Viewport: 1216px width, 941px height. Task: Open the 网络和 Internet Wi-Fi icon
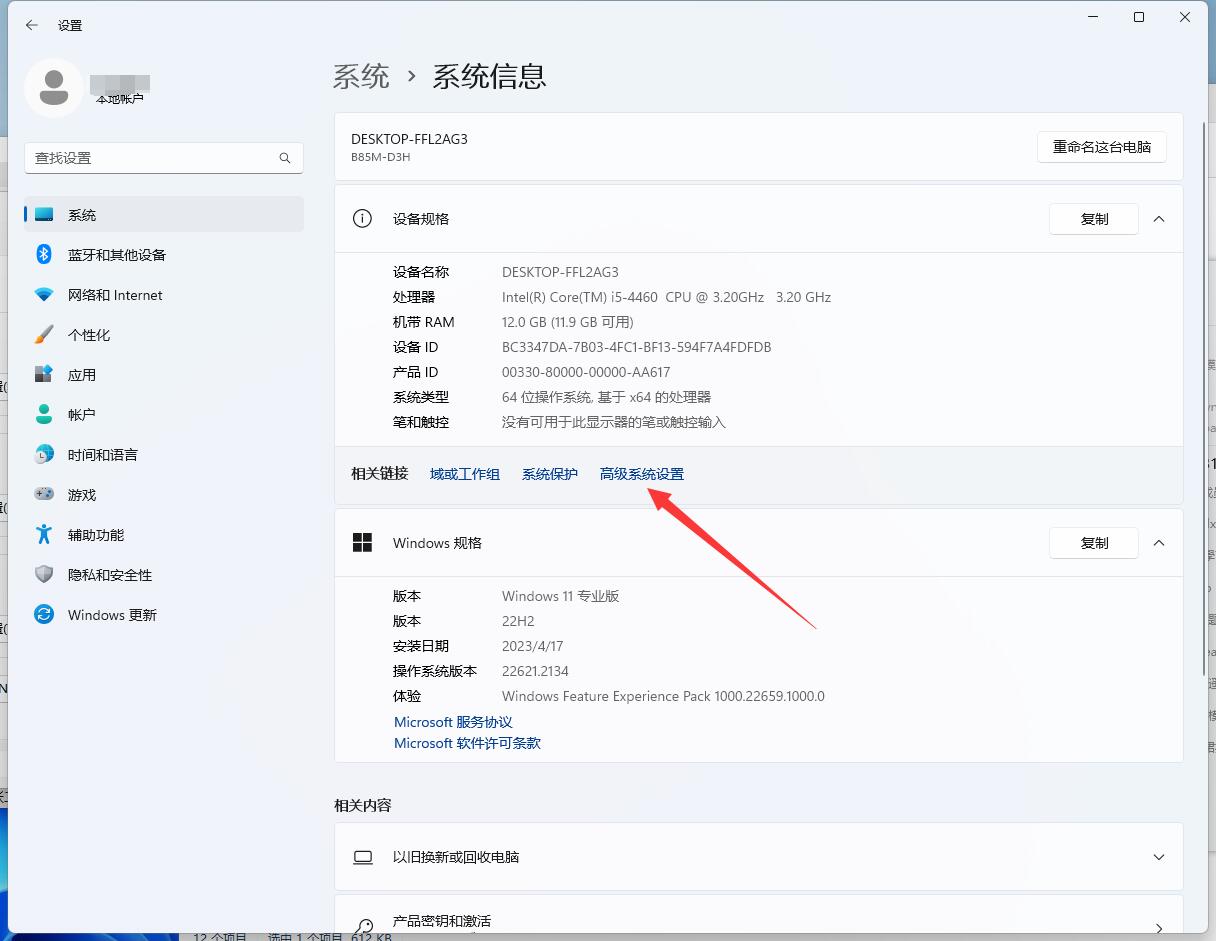[x=44, y=295]
